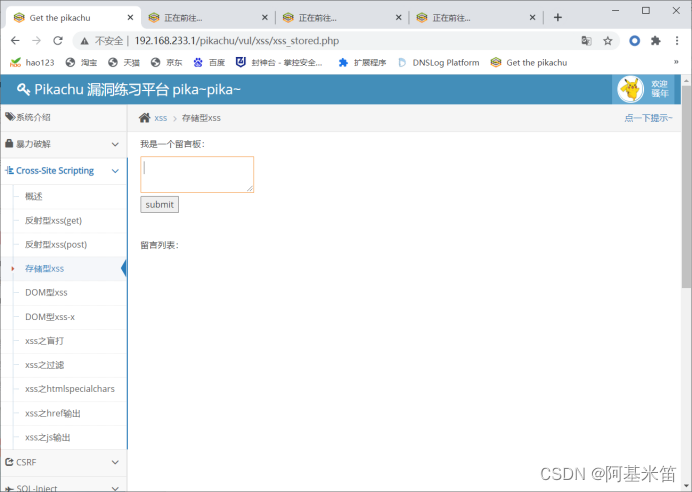Open the 扩展程序 bookmark

(x=362, y=63)
